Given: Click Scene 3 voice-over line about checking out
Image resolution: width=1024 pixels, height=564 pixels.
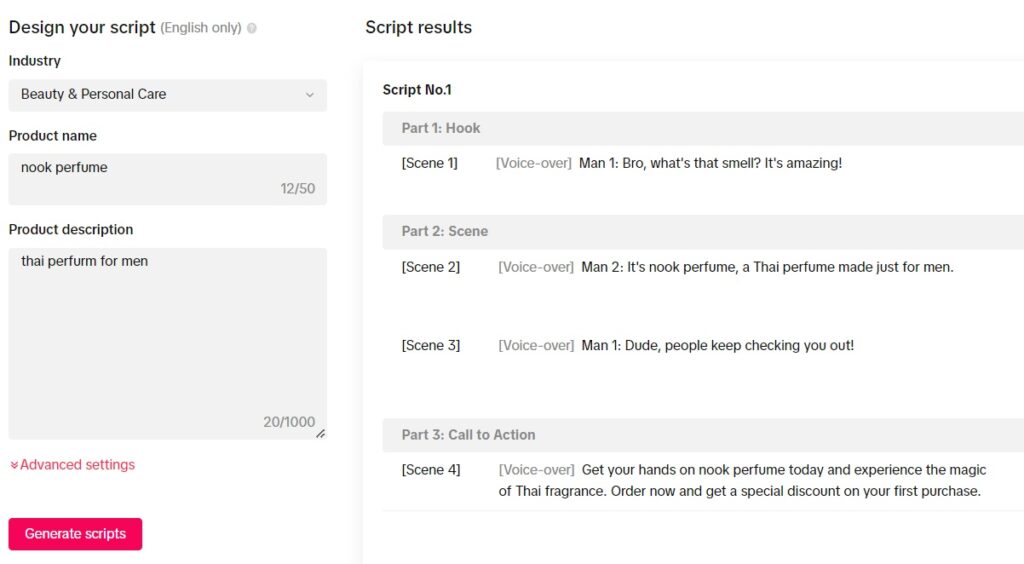Looking at the screenshot, I should [x=718, y=345].
